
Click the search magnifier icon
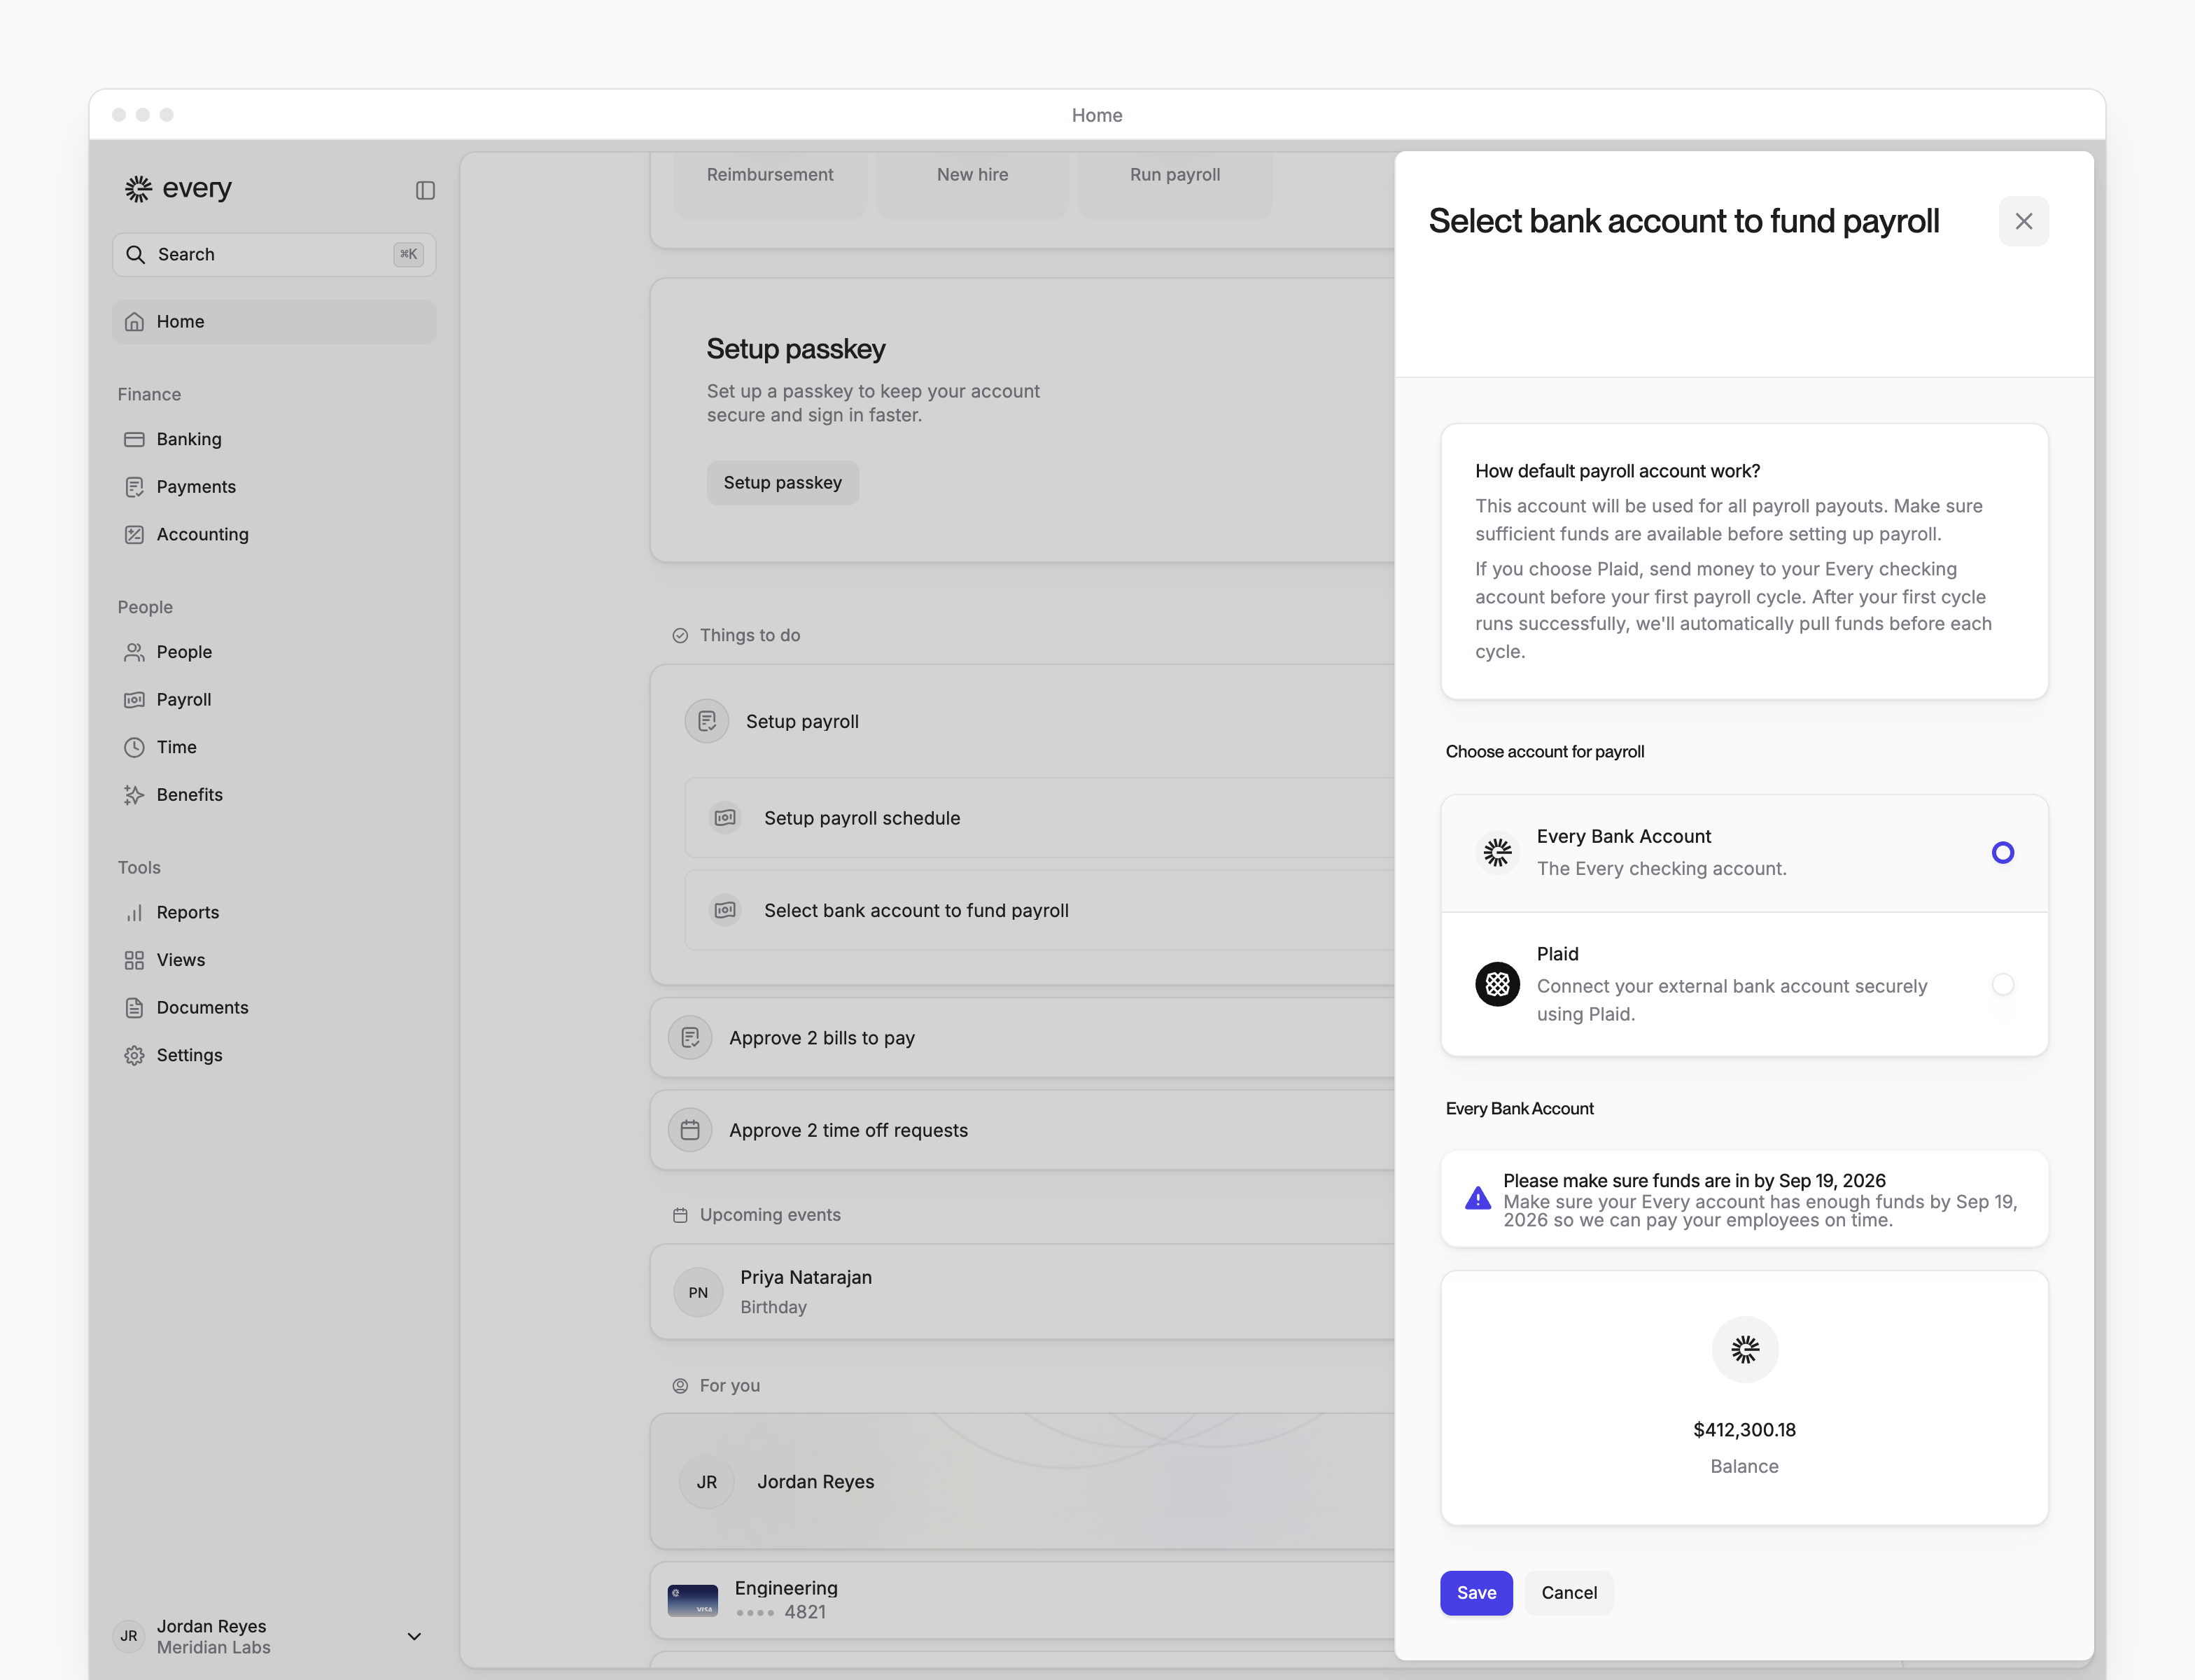pyautogui.click(x=135, y=254)
